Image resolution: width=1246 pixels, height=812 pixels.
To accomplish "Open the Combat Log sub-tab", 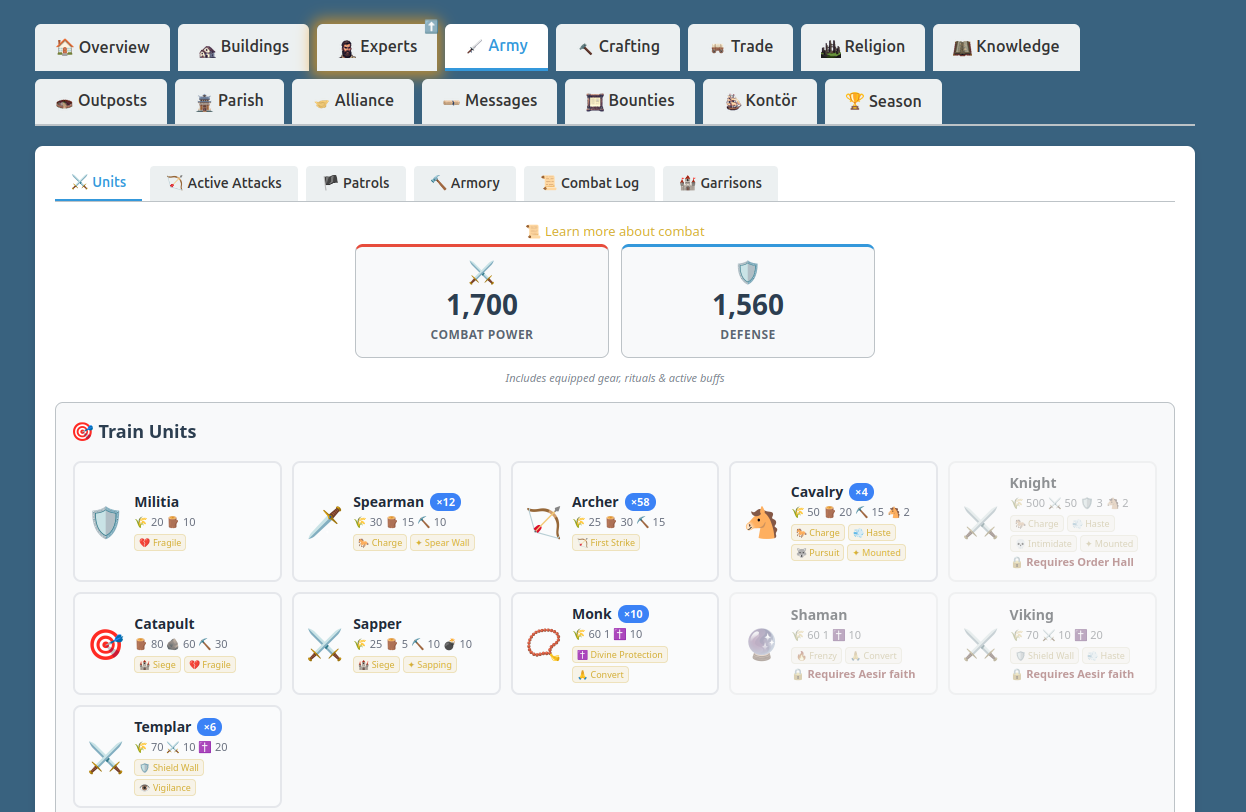I will 589,183.
